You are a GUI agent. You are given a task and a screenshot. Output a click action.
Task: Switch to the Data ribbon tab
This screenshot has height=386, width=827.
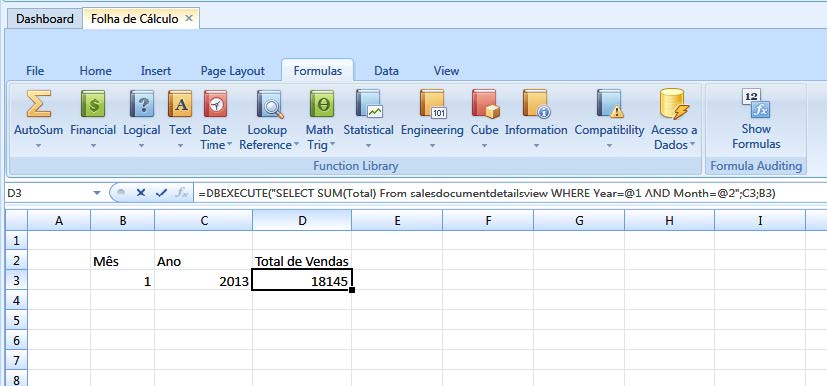pyautogui.click(x=386, y=71)
